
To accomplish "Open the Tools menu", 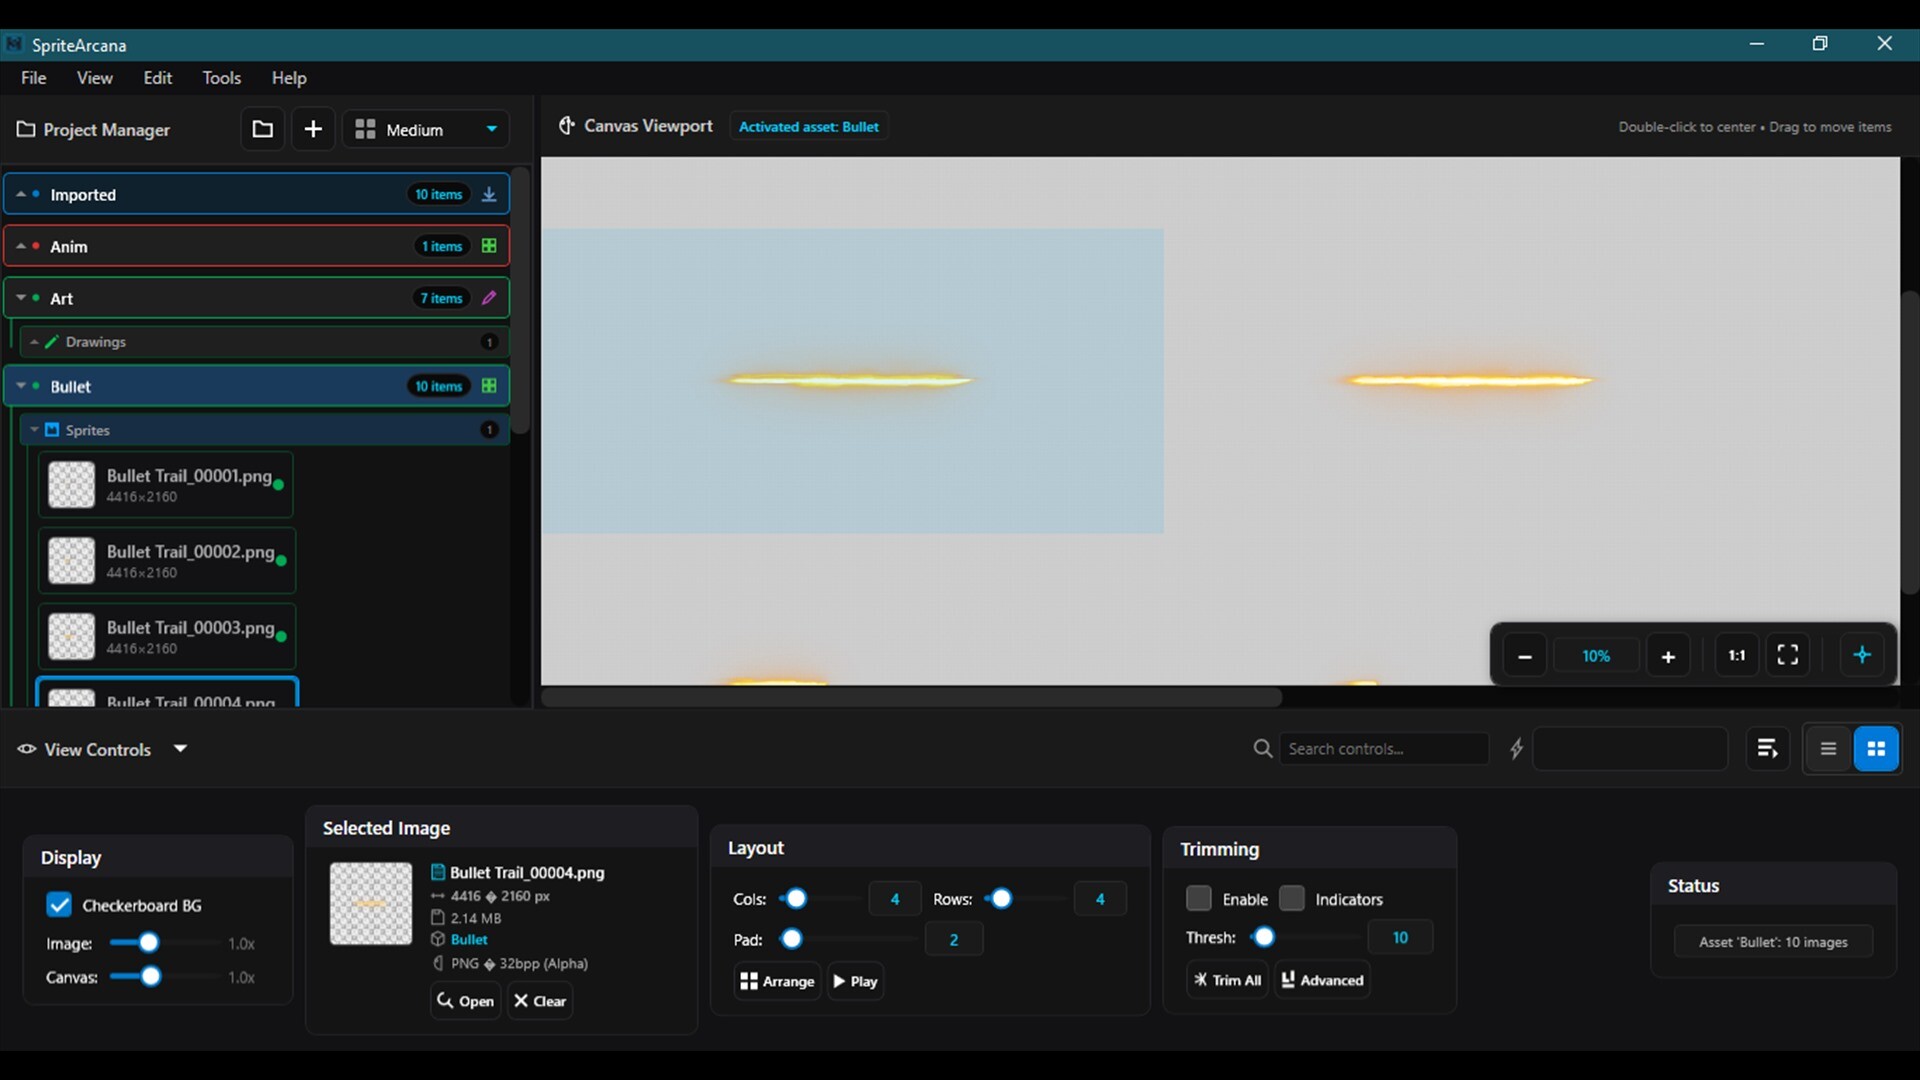I will (x=221, y=78).
